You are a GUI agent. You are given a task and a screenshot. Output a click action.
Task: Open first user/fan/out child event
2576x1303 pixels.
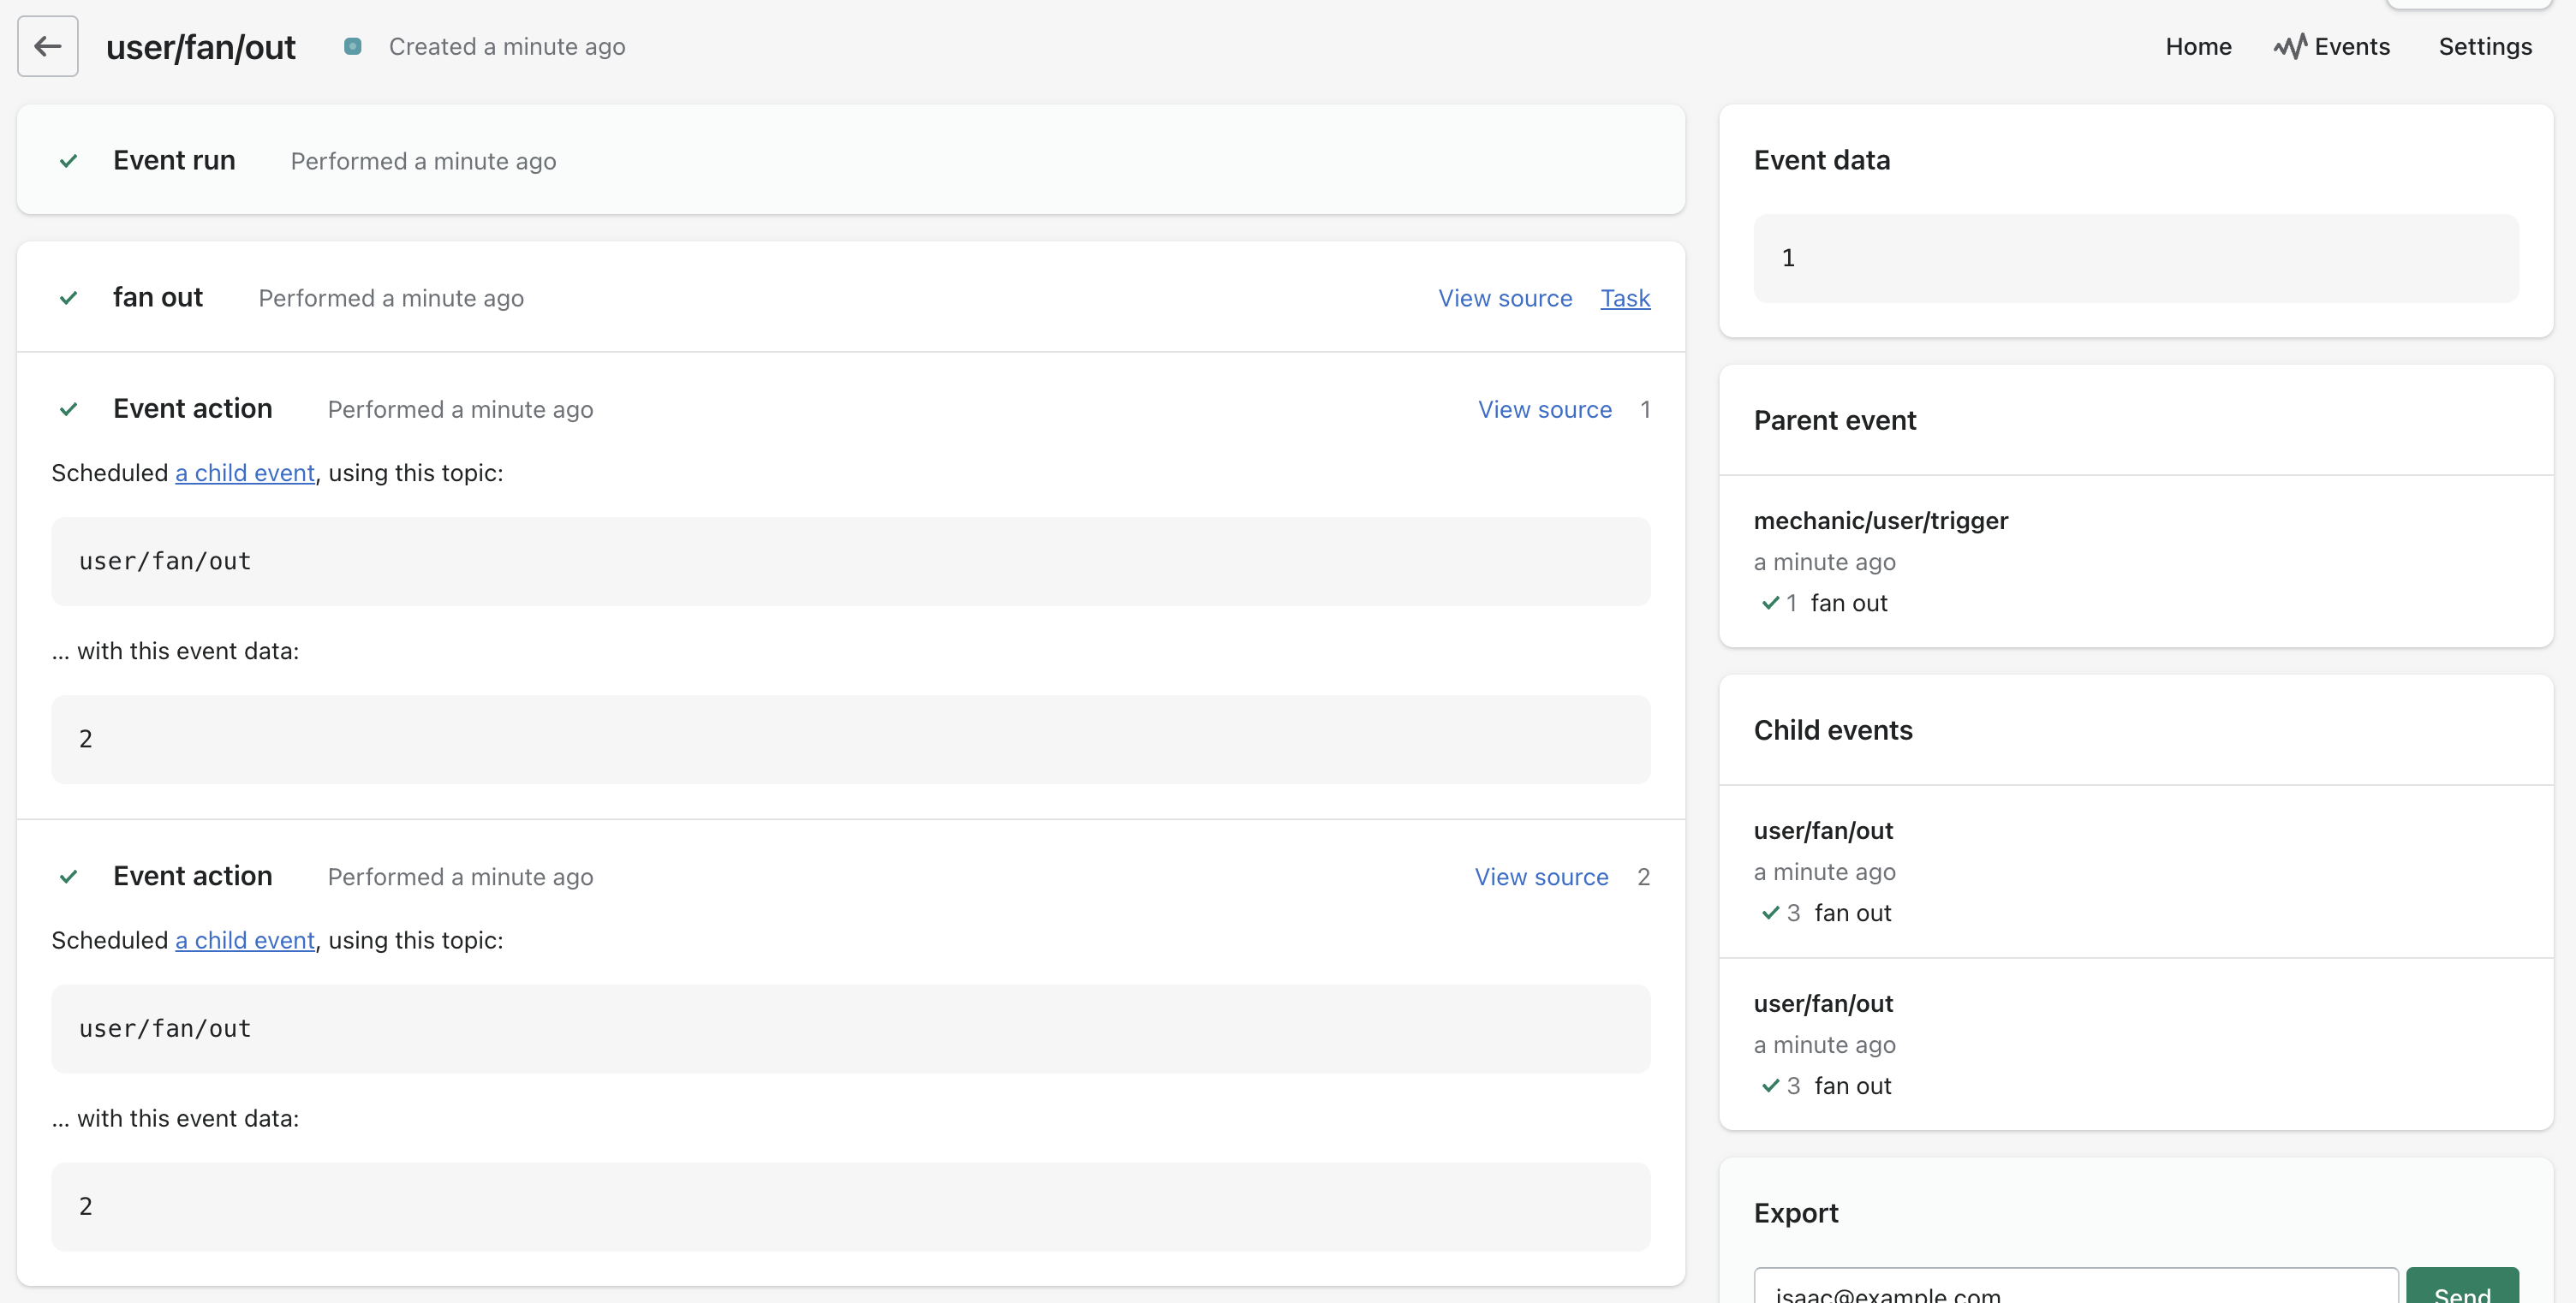[x=1823, y=831]
